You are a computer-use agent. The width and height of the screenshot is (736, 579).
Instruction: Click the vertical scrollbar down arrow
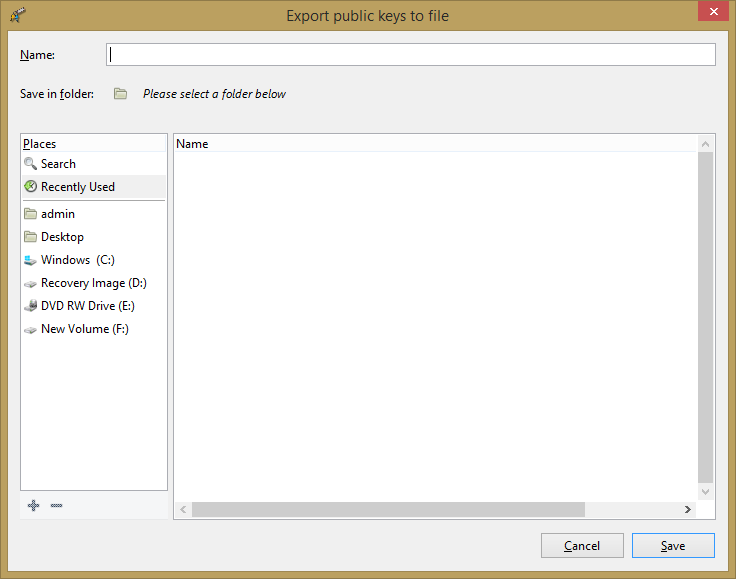pyautogui.click(x=706, y=492)
